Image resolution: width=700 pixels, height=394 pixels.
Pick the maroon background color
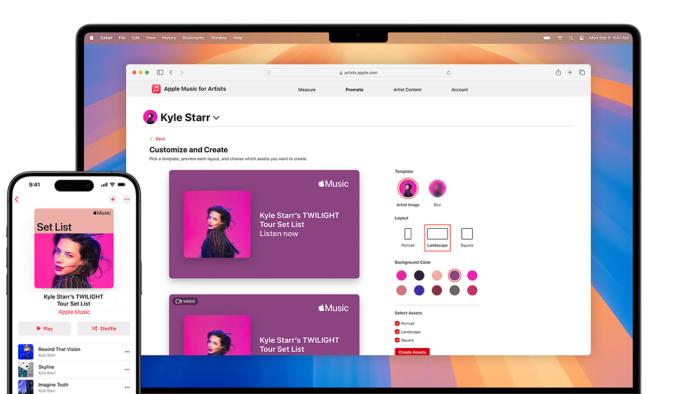437,290
